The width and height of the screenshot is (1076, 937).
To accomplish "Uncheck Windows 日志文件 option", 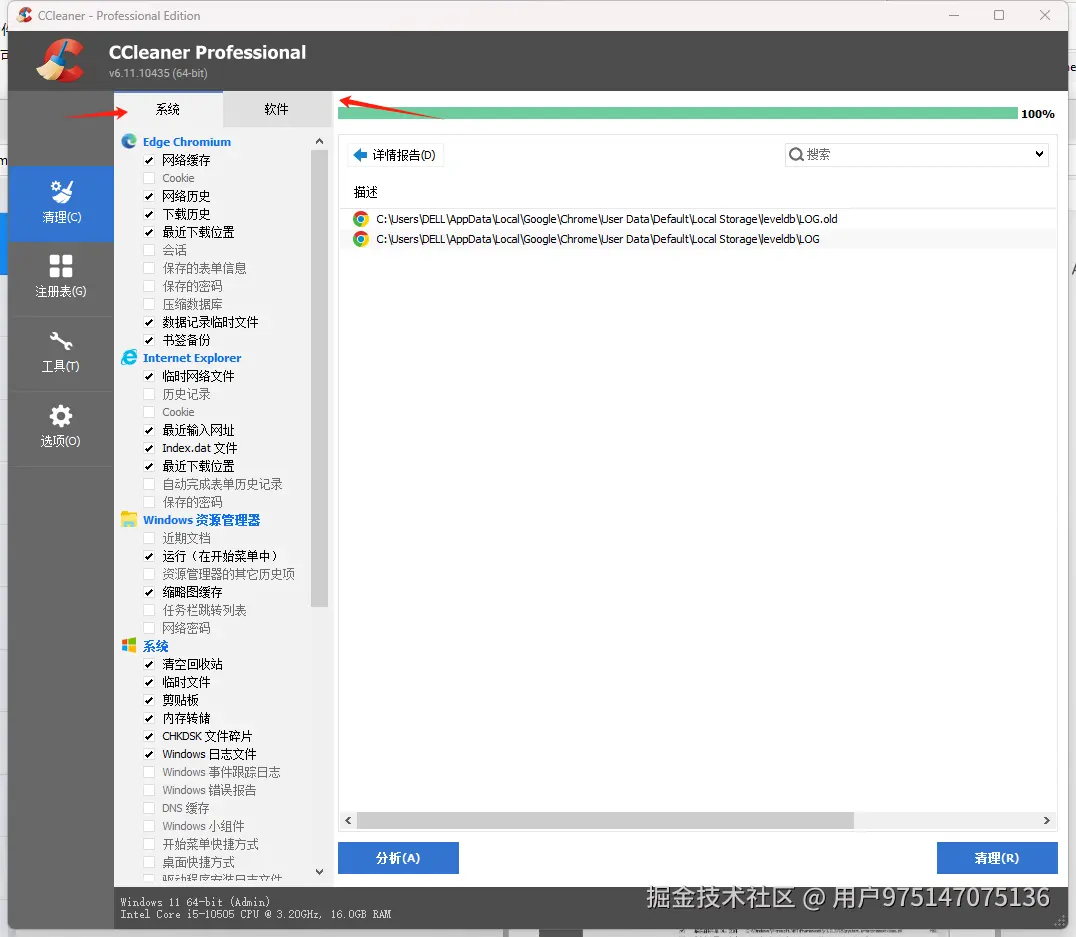I will click(149, 754).
